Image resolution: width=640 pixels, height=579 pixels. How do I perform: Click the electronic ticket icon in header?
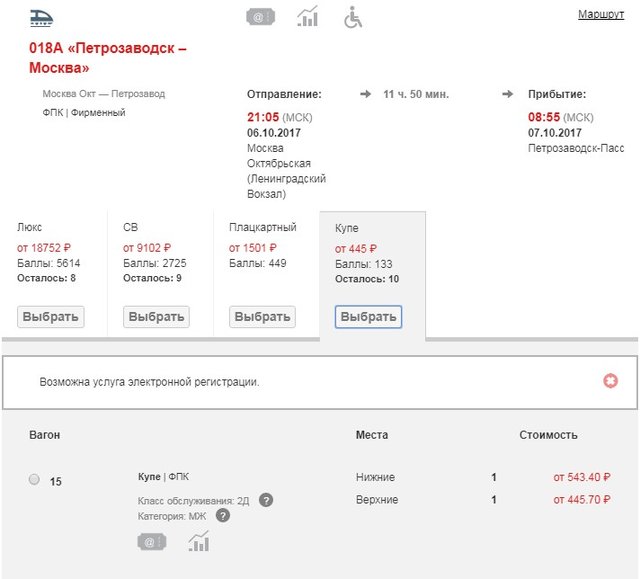click(260, 17)
